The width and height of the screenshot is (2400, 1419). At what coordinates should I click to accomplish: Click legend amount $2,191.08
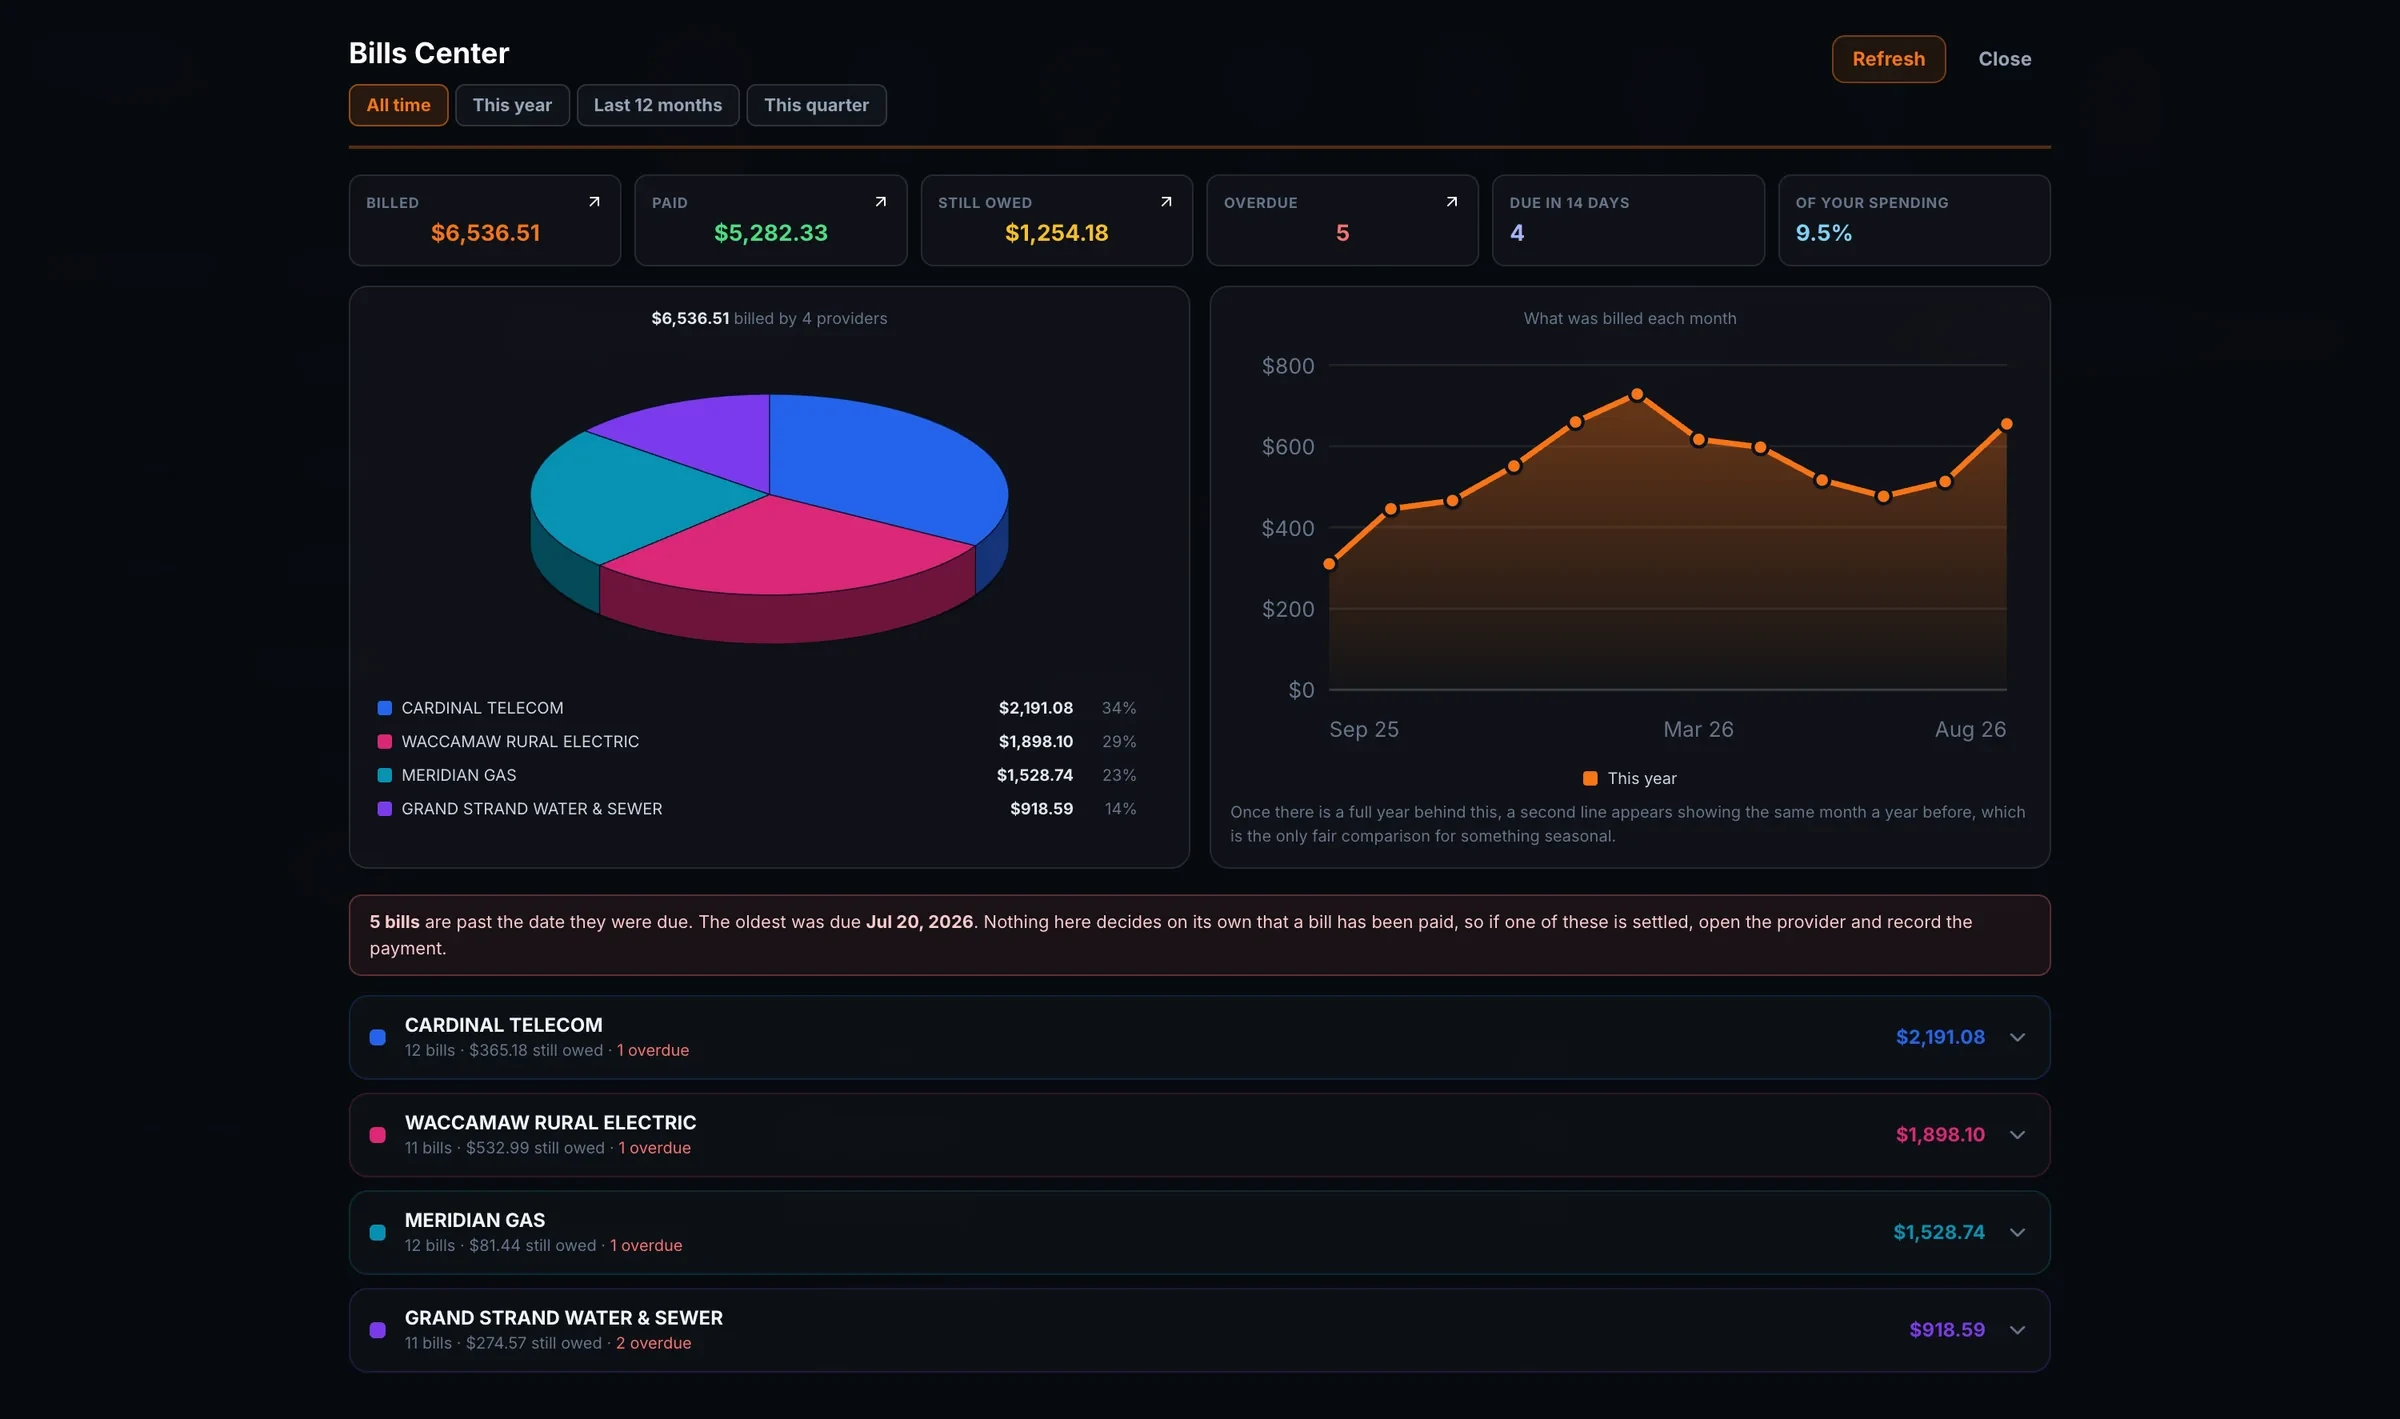click(x=1035, y=708)
